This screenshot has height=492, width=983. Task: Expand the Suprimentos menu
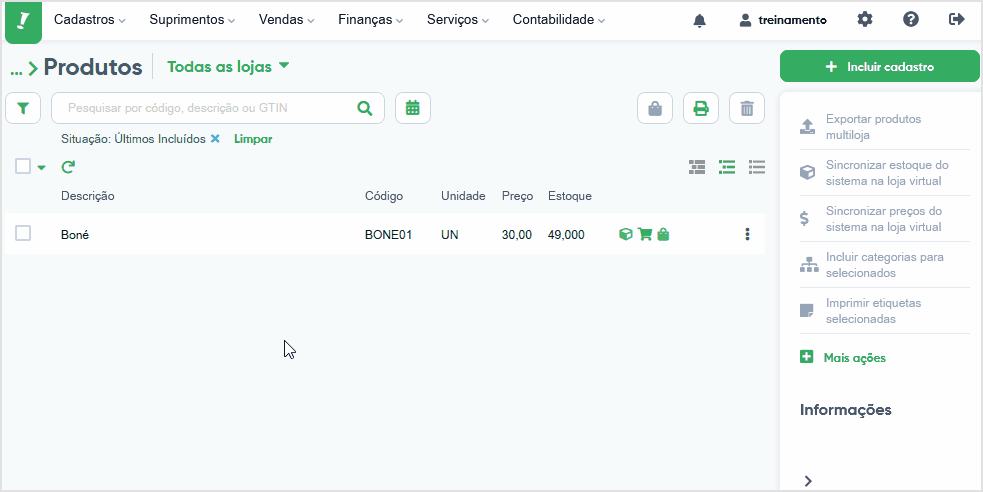click(192, 20)
